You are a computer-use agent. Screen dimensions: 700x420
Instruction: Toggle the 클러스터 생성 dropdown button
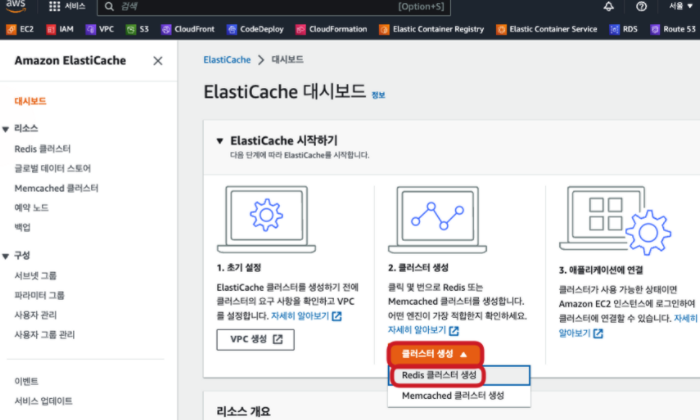pos(435,354)
